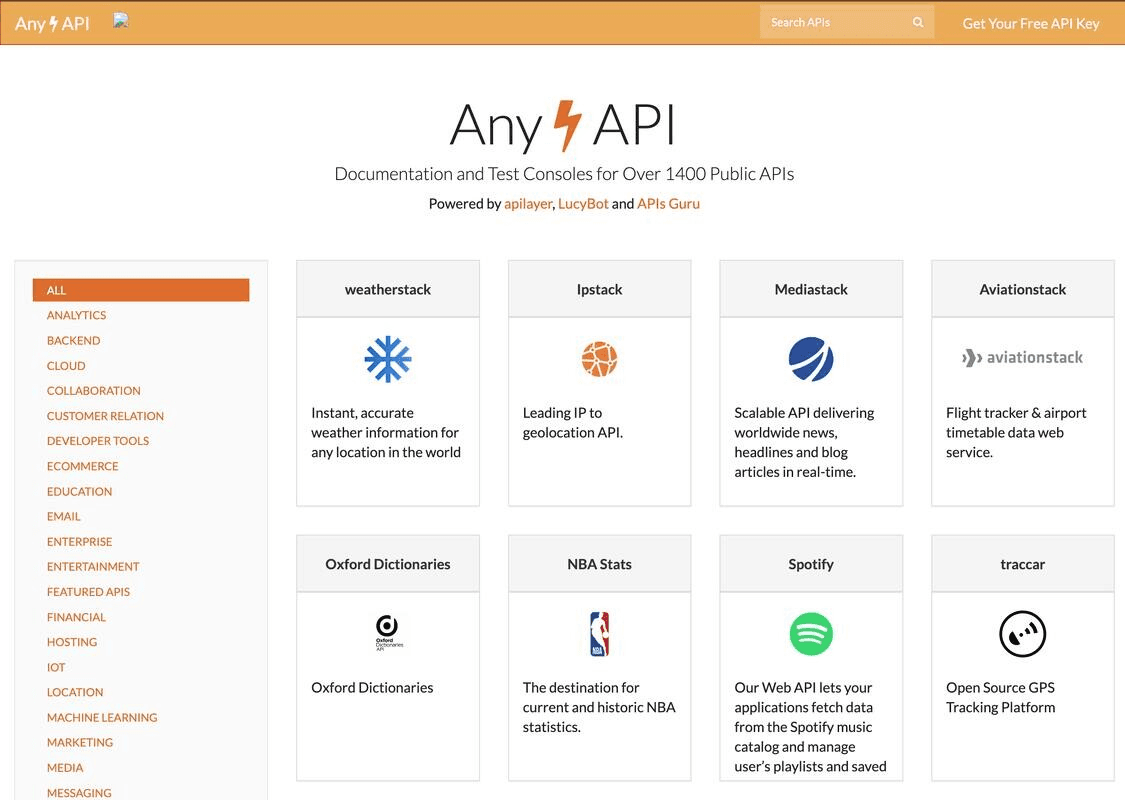Open the apilayer link
Image resolution: width=1125 pixels, height=800 pixels.
(x=528, y=204)
